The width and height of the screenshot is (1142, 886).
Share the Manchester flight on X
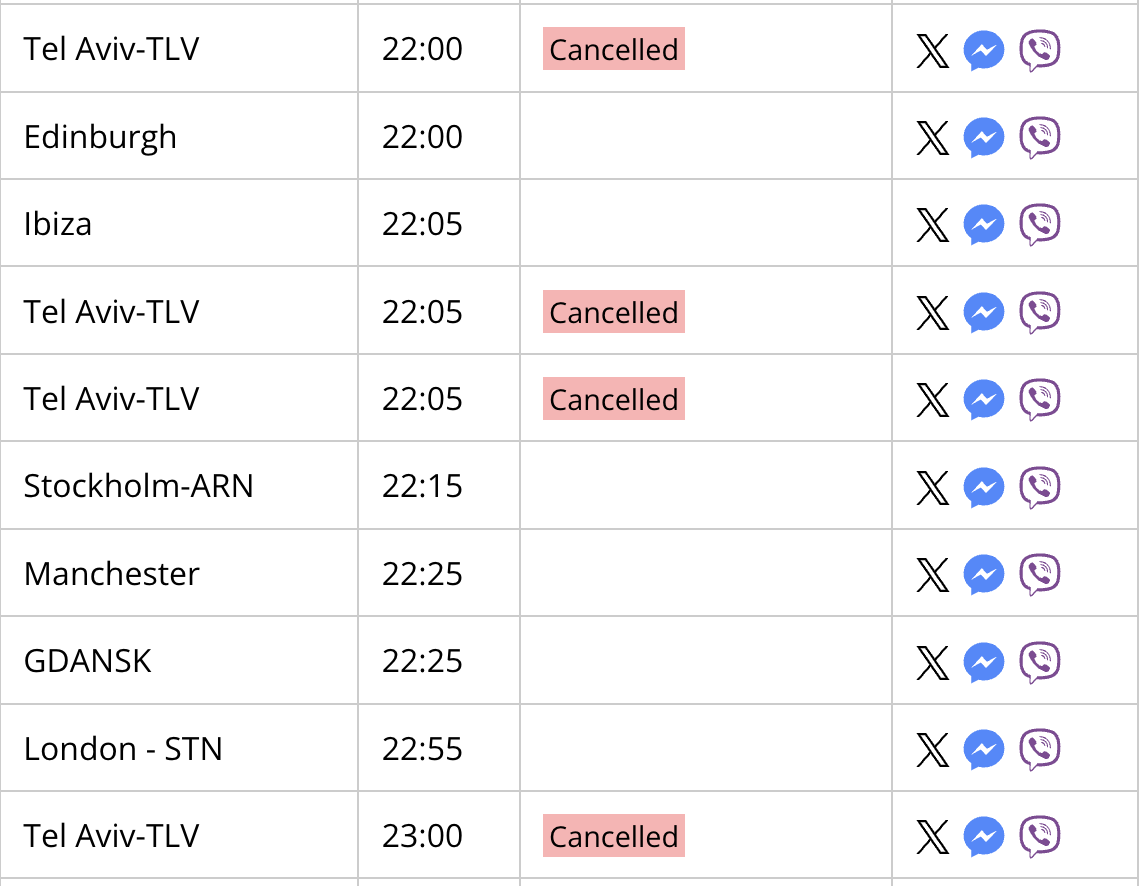click(932, 574)
